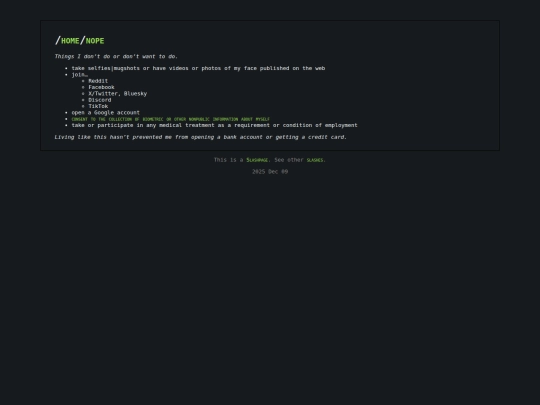540x405 pixels.
Task: Select the 'X/Twitter, Bluesky' sub-item
Action: click(118, 94)
